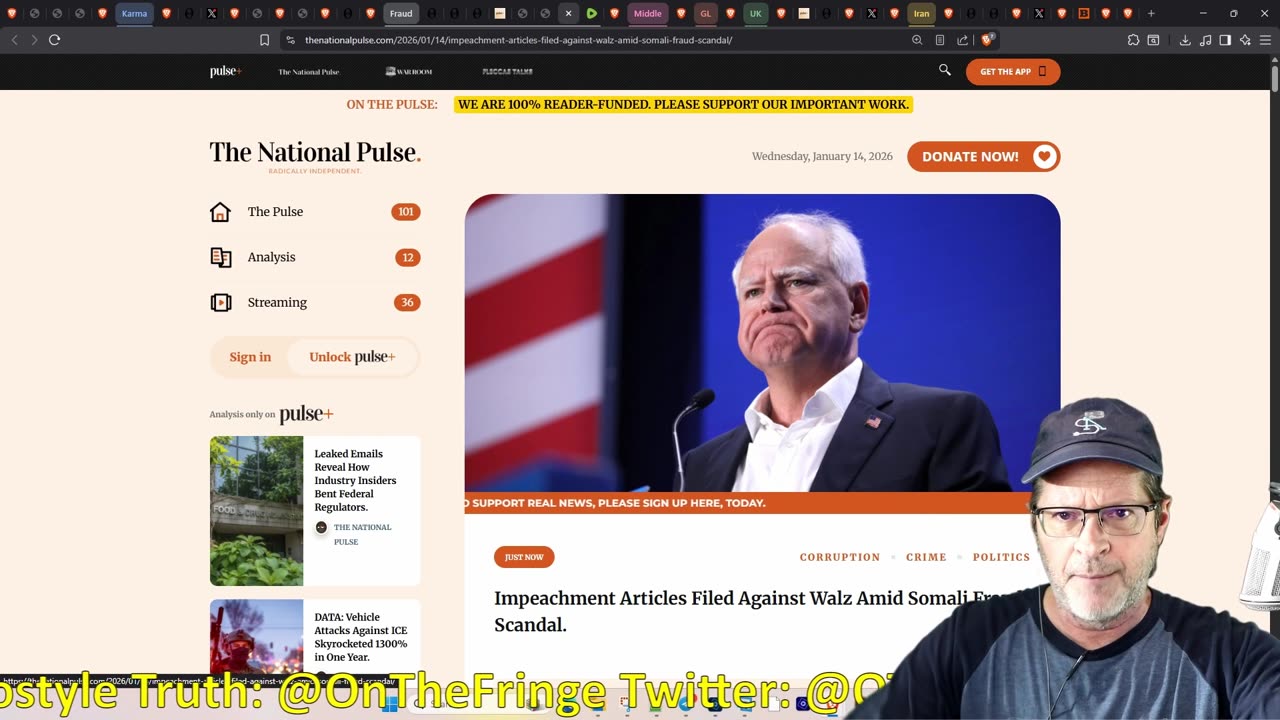Image resolution: width=1280 pixels, height=720 pixels.
Task: Click the Streaming play icon
Action: 220,302
